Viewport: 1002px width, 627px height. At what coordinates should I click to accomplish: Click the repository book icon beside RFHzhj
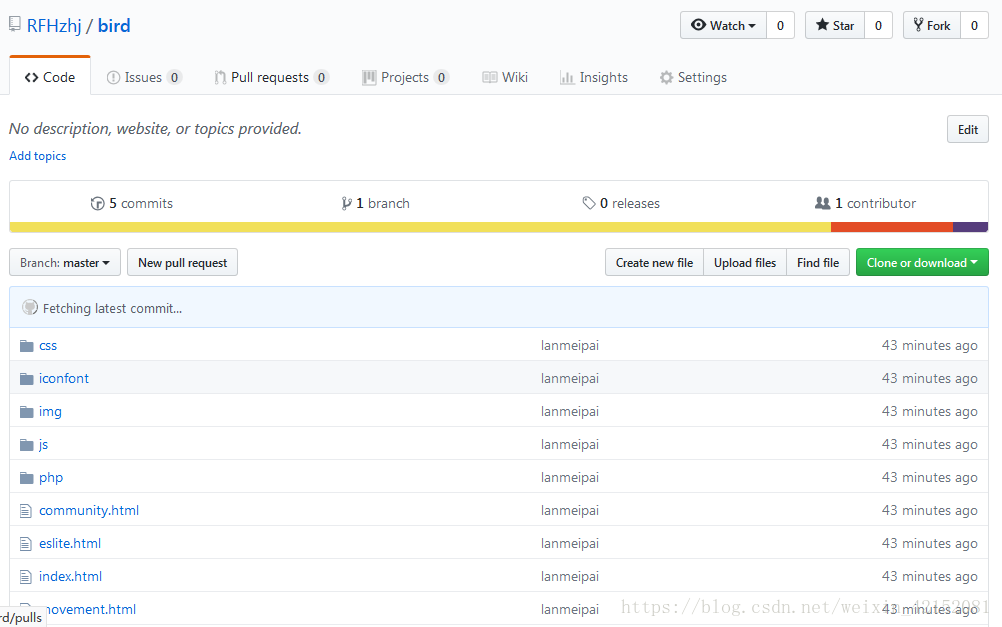[x=15, y=24]
